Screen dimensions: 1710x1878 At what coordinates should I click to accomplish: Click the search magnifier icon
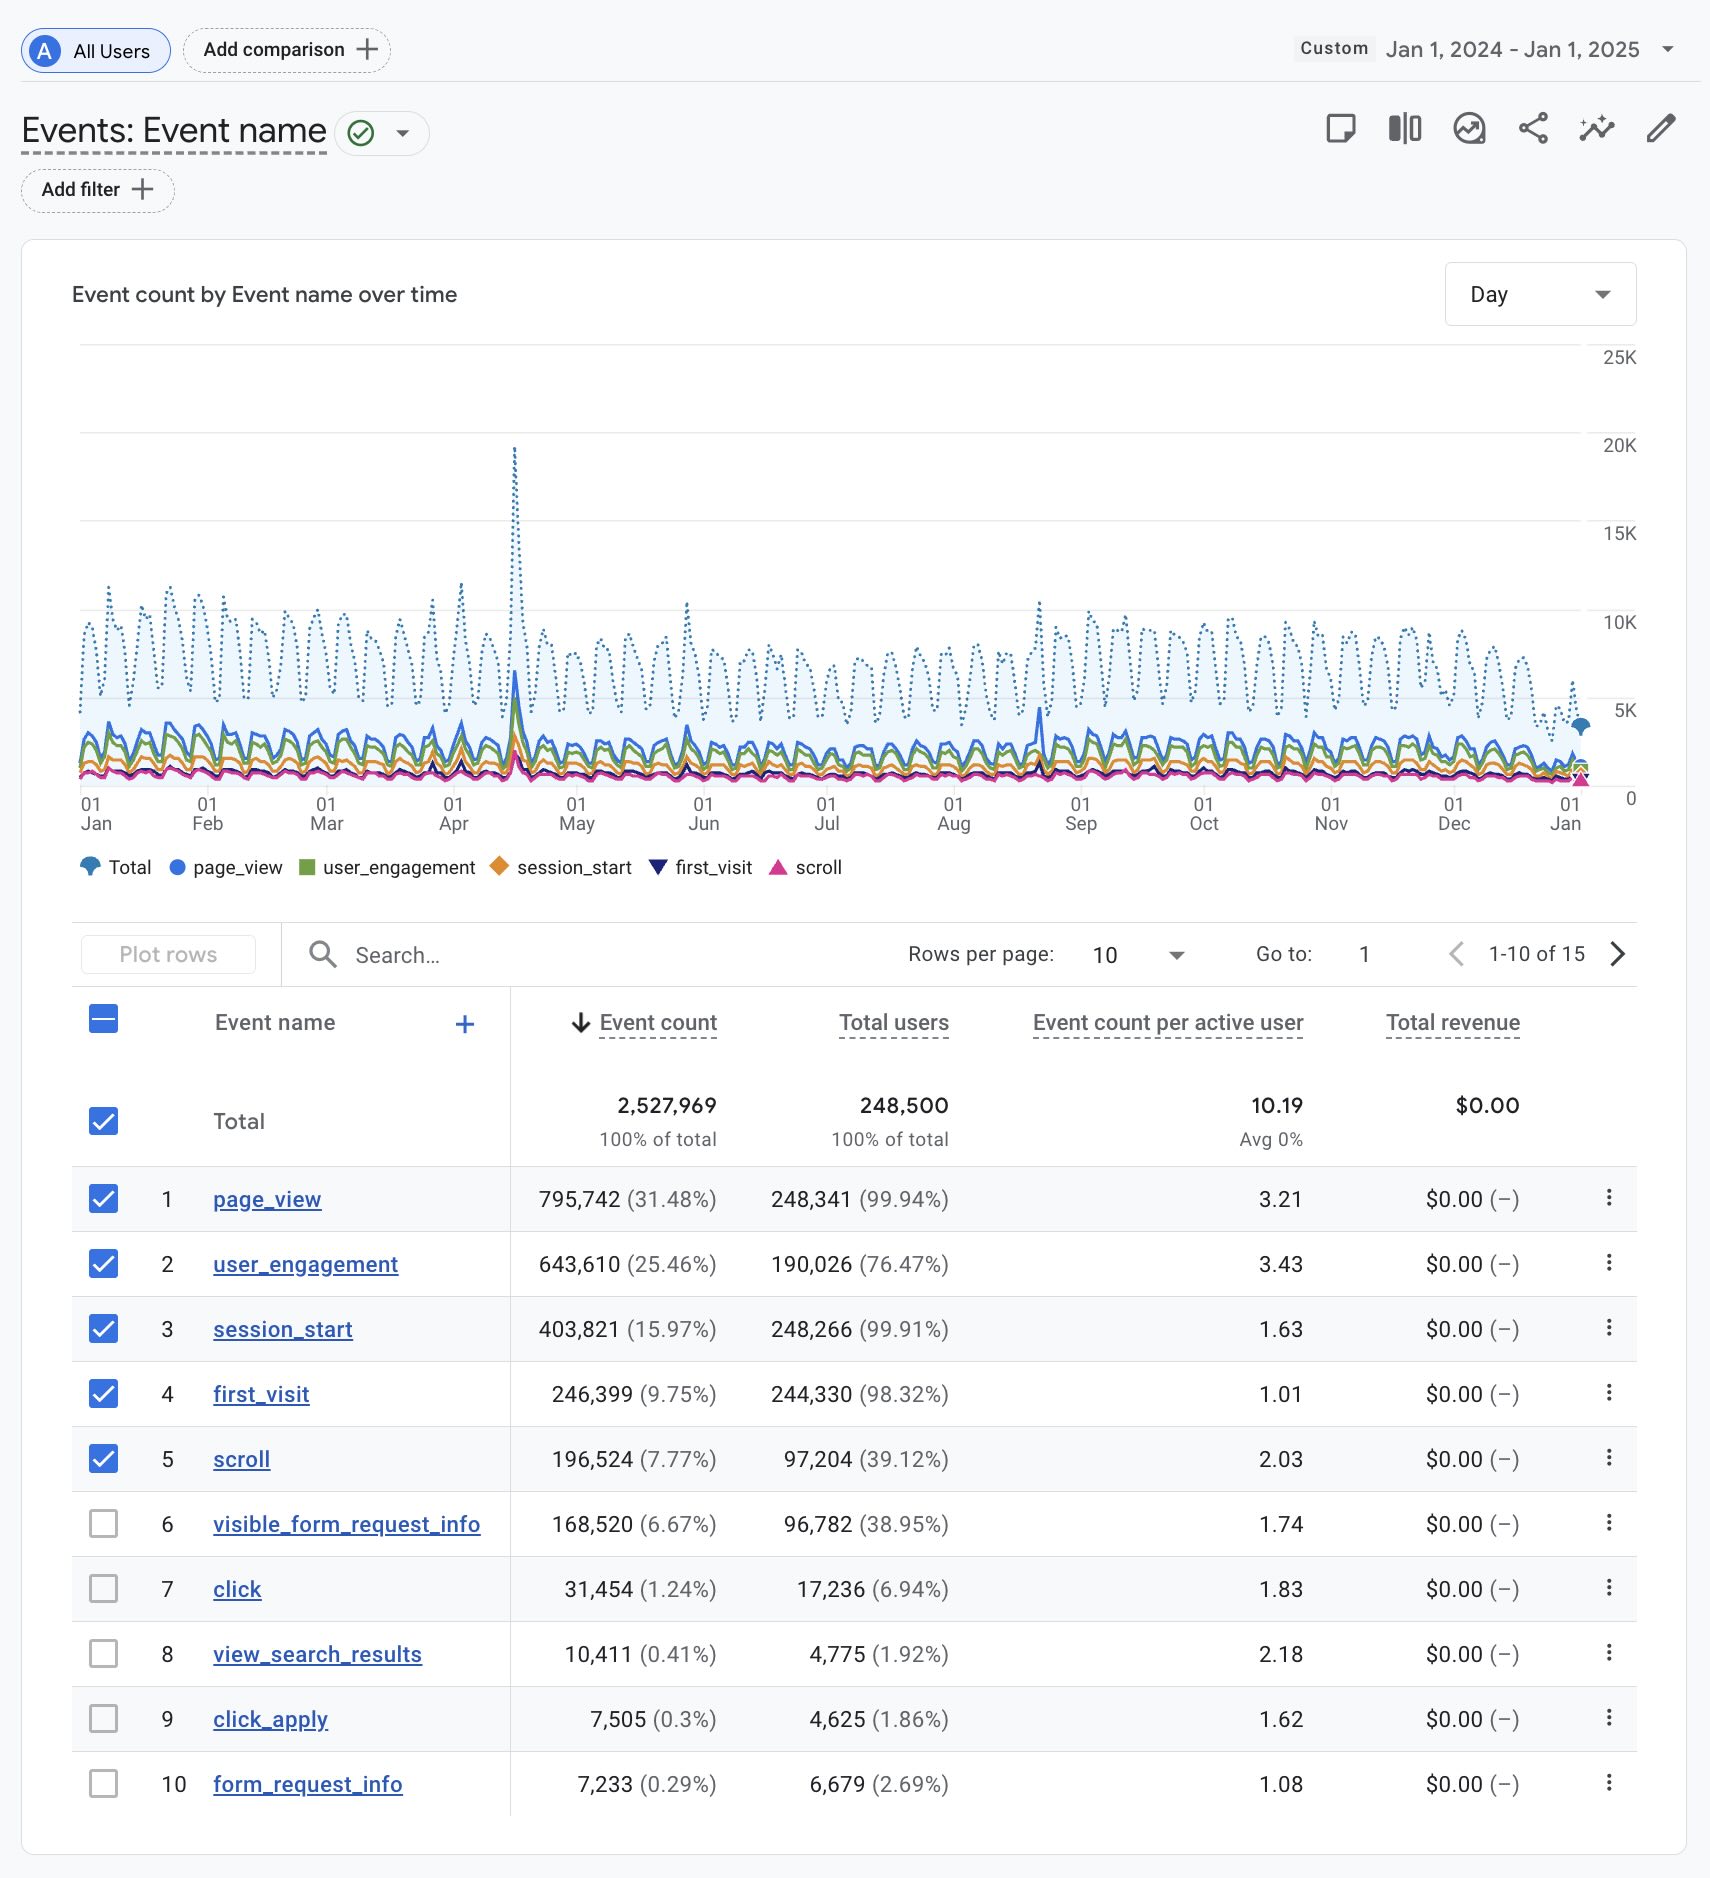(322, 954)
